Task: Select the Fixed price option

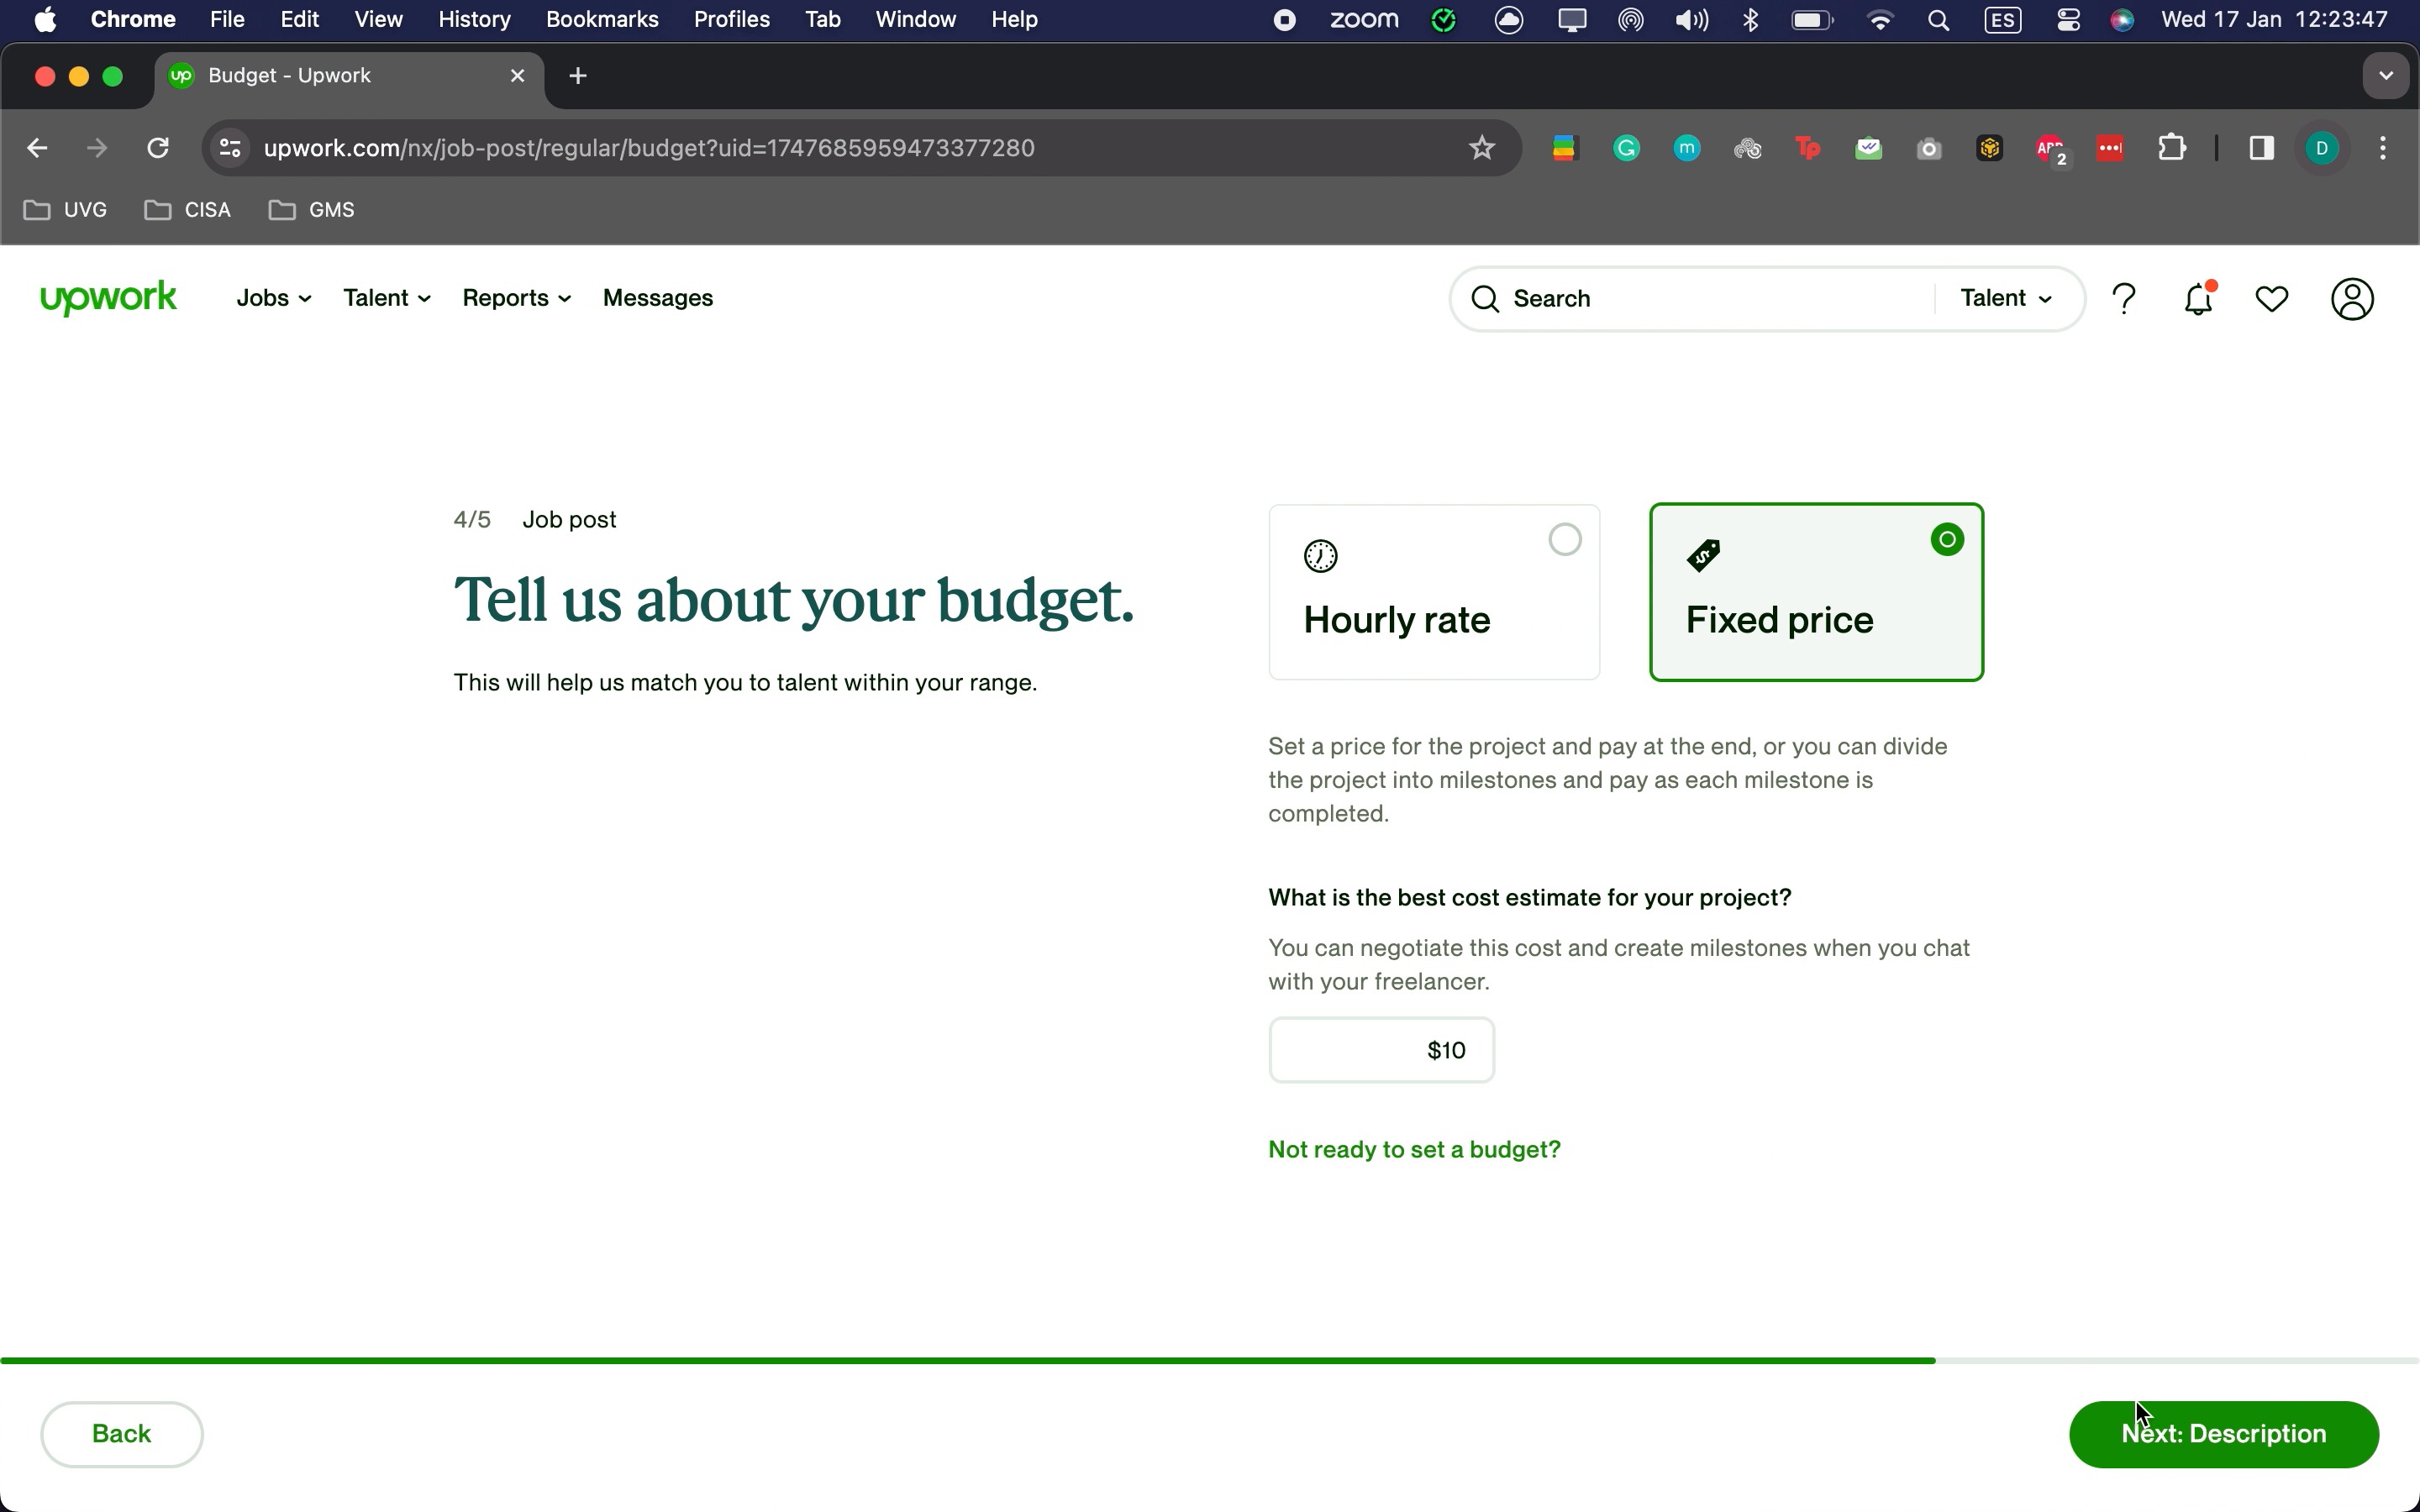Action: pyautogui.click(x=1815, y=592)
